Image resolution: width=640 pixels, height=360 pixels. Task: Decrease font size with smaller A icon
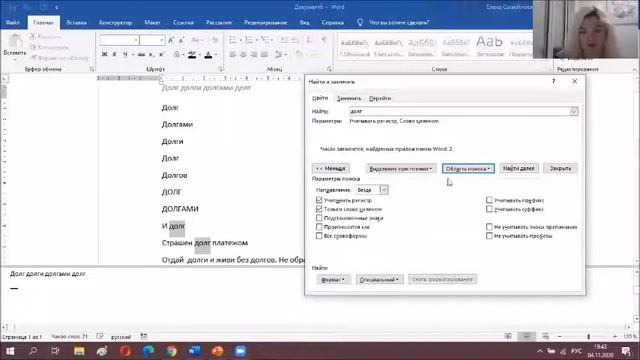181,40
